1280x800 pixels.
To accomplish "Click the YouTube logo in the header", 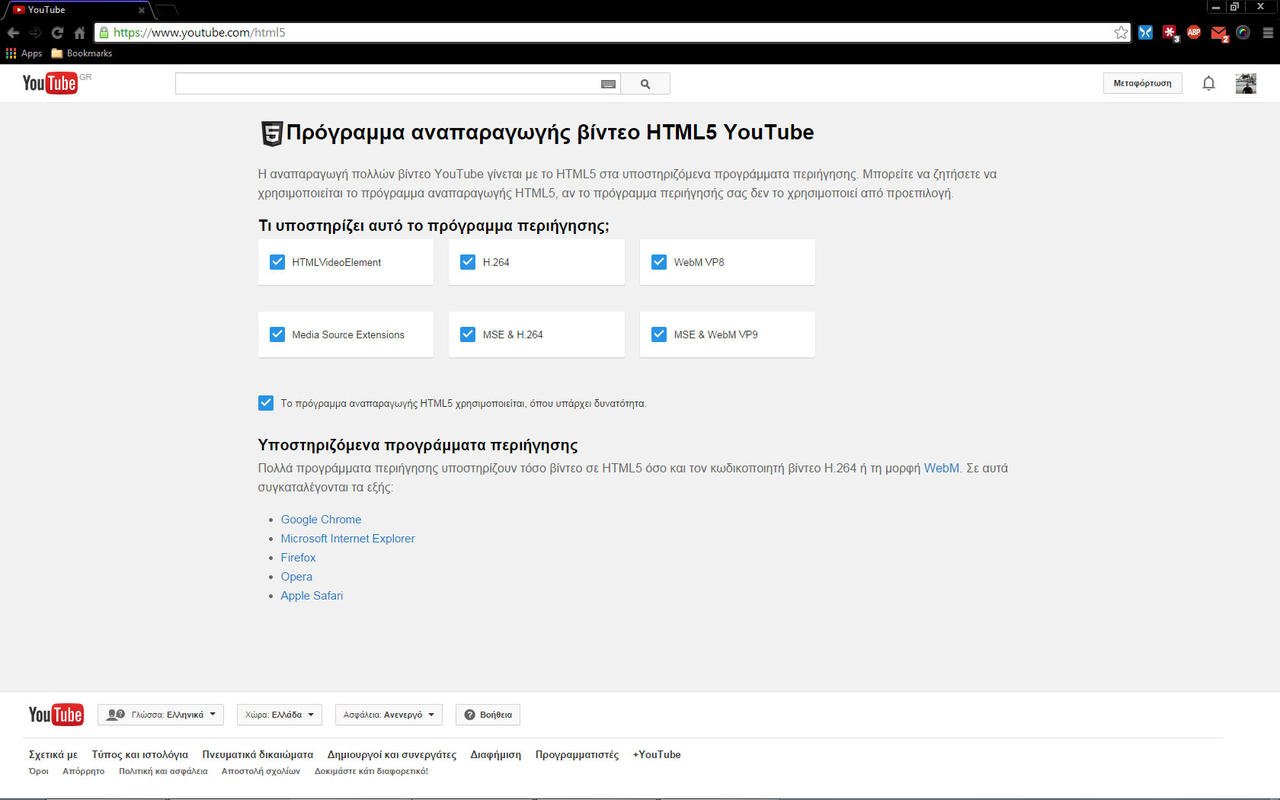I will coord(50,83).
